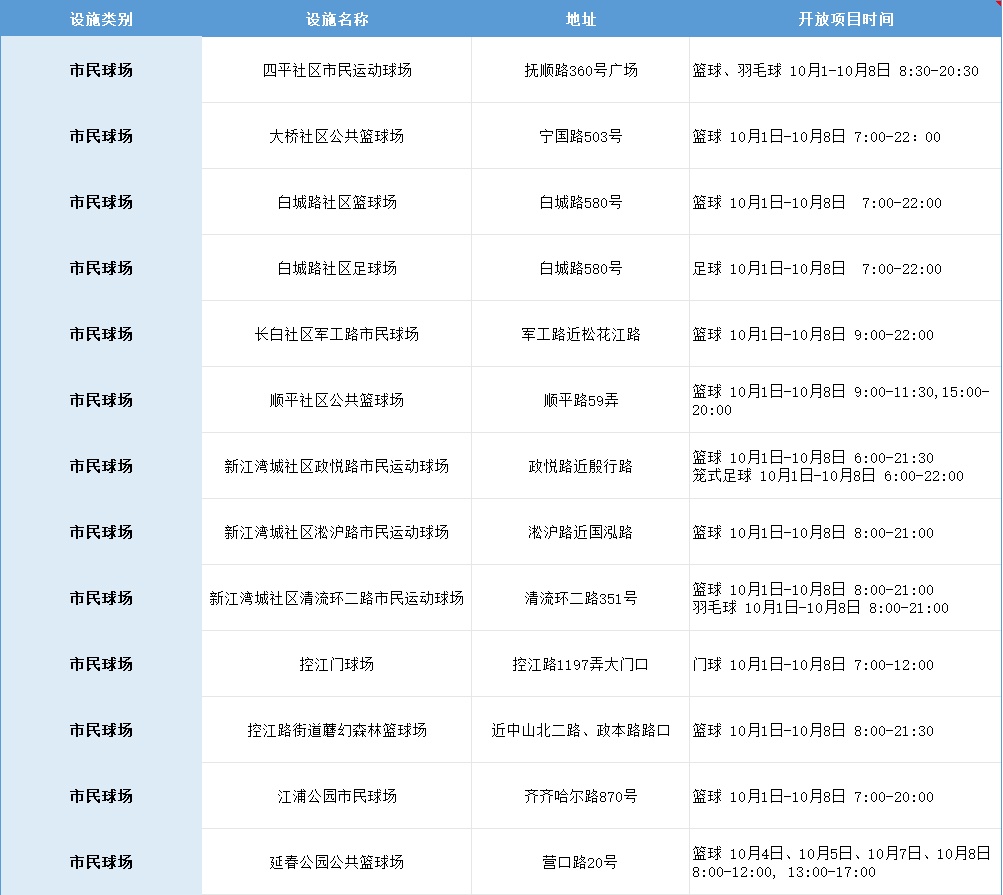This screenshot has width=1003, height=895.
Task: Select 长白社区军工路市民球场 entry
Action: [x=337, y=334]
